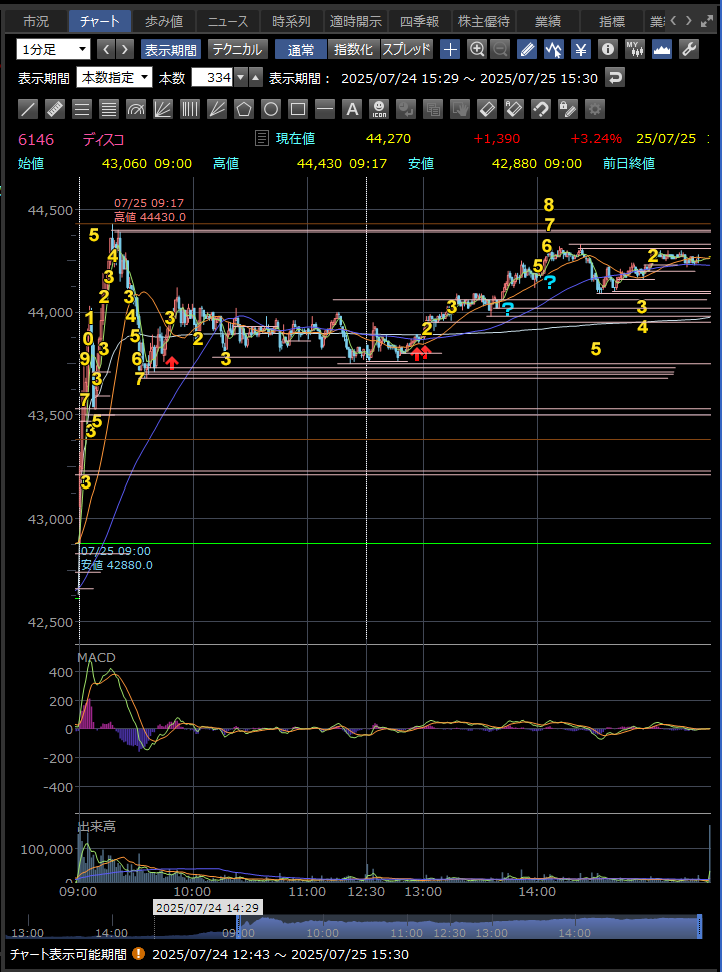Click the eraser tool in drawing toolbar
The height and width of the screenshot is (972, 722).
click(x=487, y=110)
